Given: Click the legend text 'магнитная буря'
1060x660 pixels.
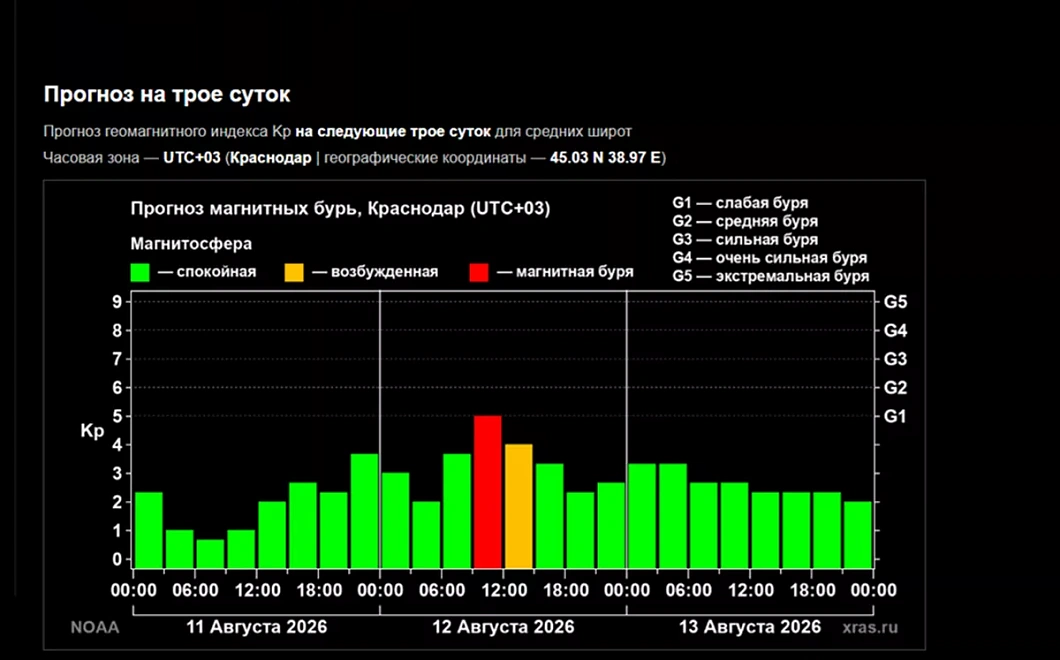Looking at the screenshot, I should click(575, 272).
